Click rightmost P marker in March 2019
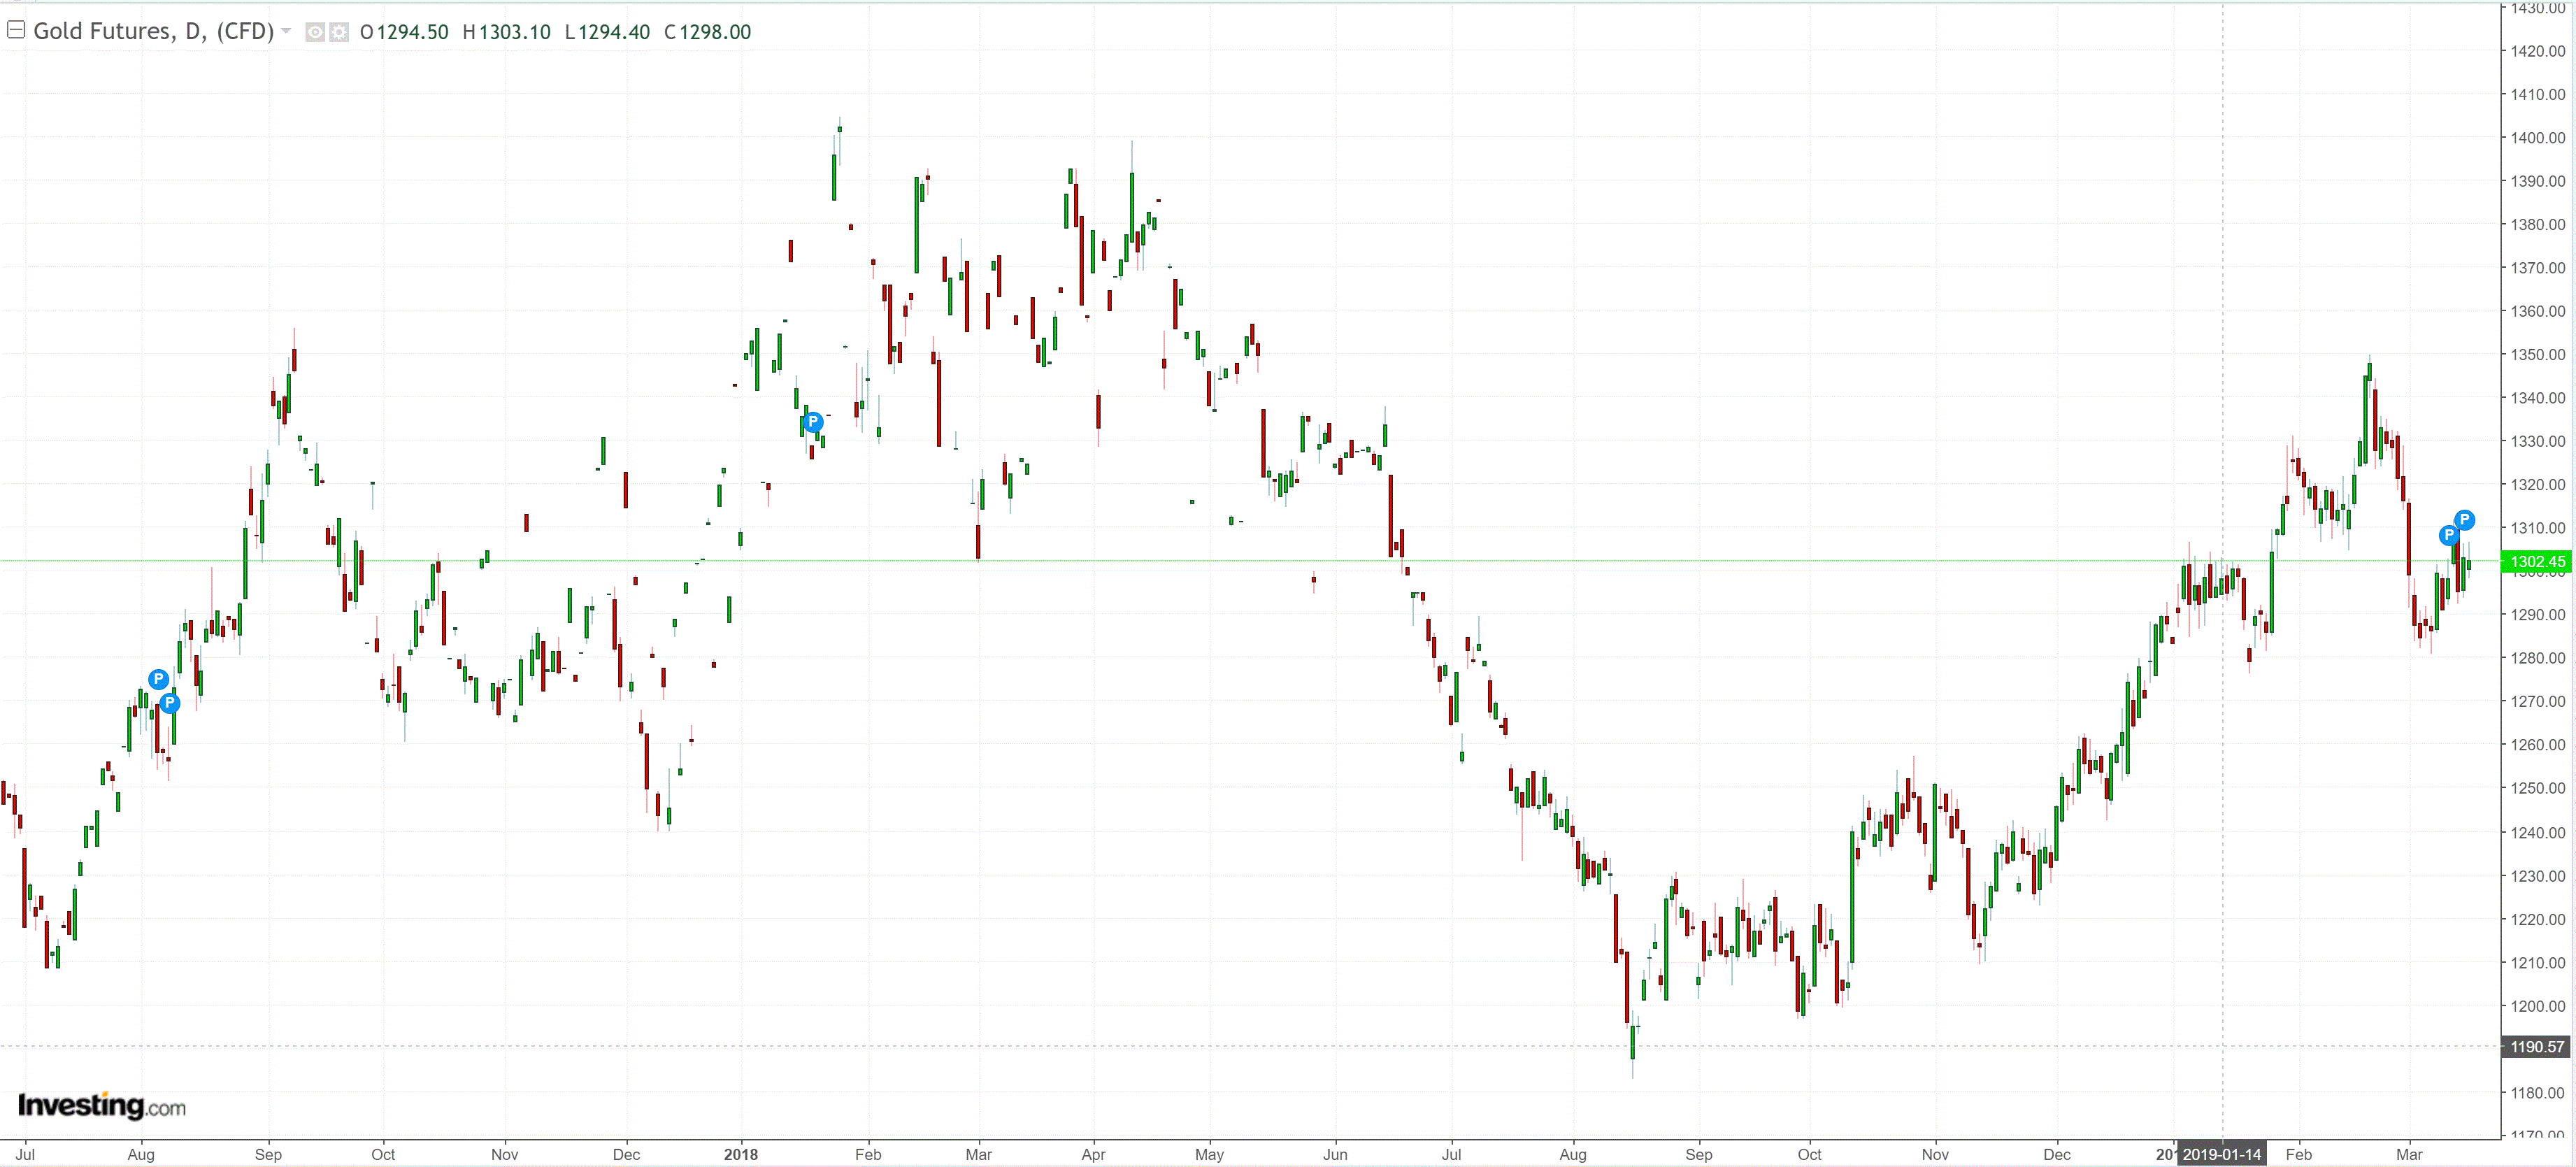2576x1167 pixels. pos(2464,519)
